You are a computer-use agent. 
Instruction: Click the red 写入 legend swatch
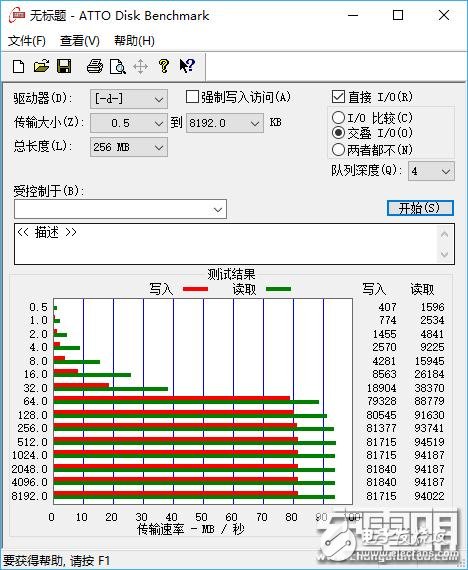pyautogui.click(x=195, y=289)
